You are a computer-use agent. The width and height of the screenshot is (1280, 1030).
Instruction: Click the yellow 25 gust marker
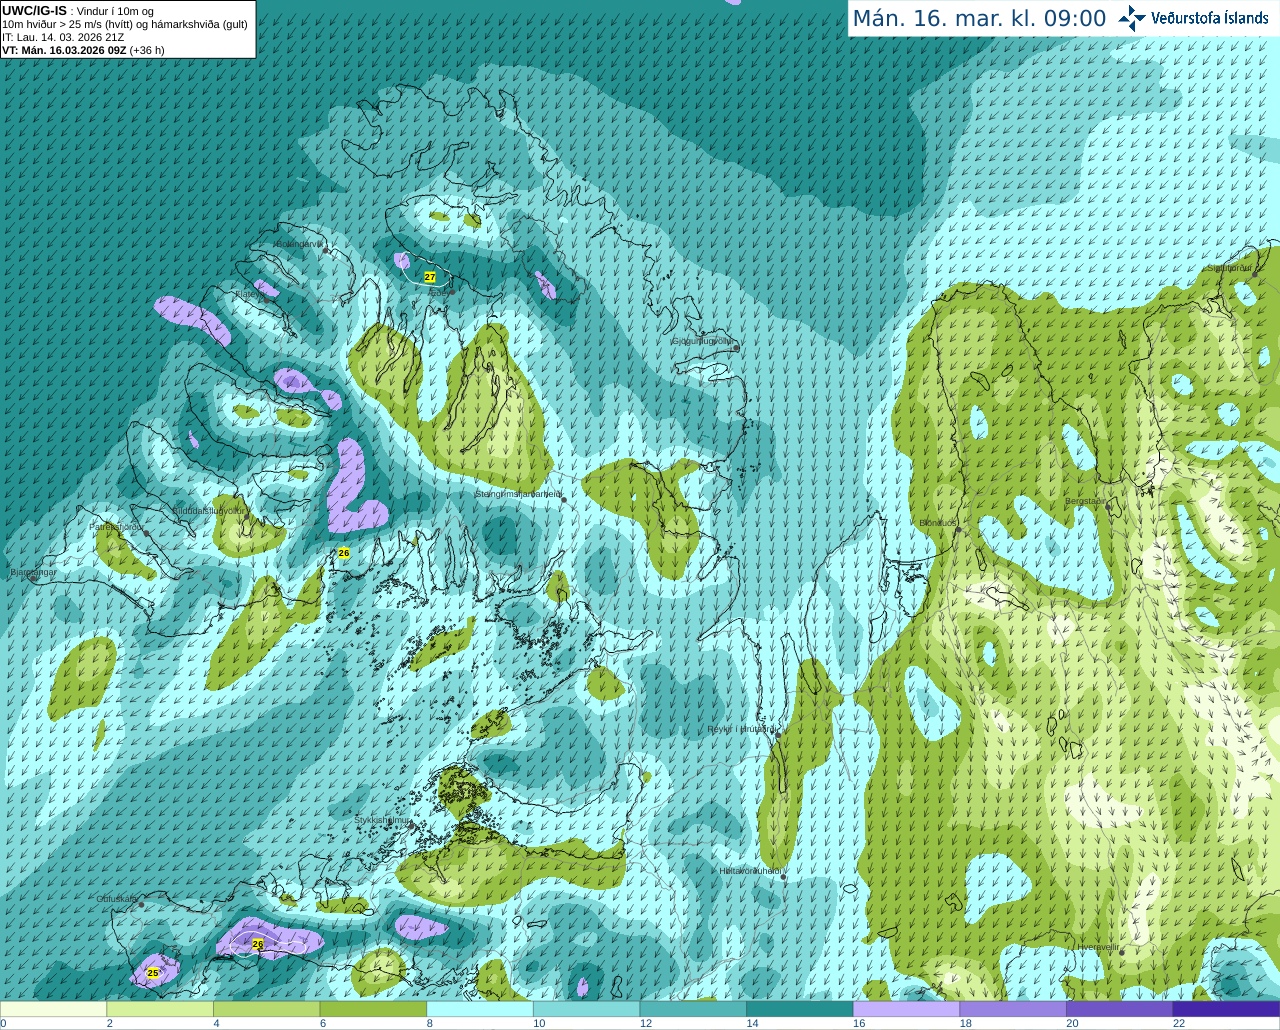click(x=152, y=972)
